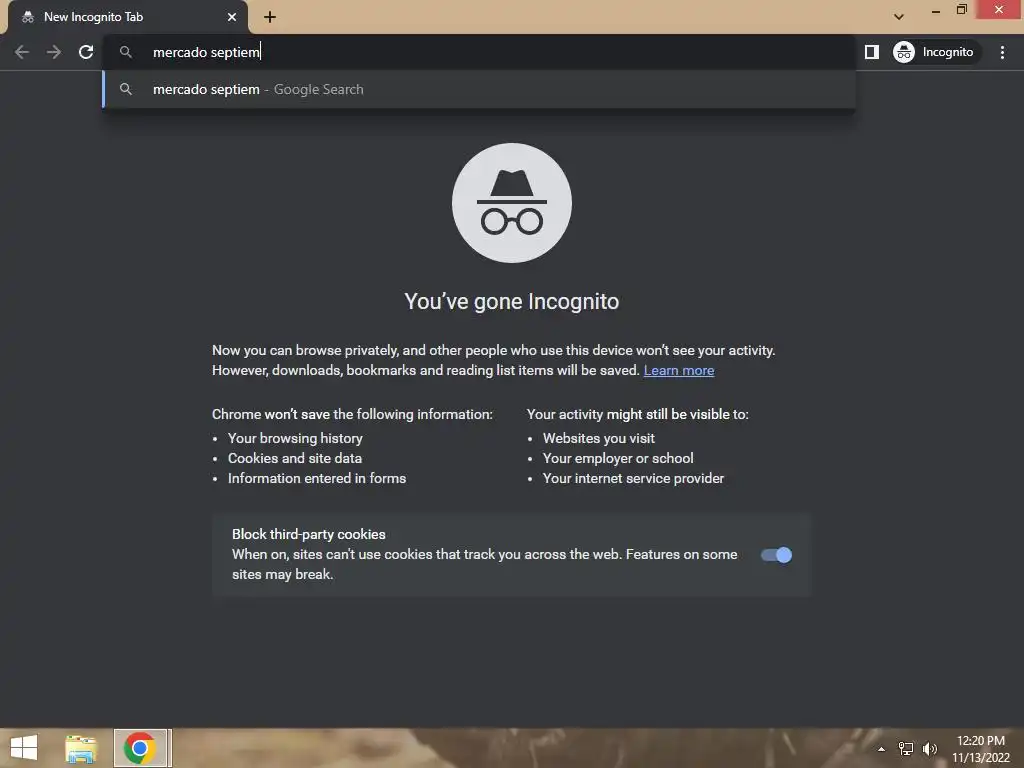Toggle Block third-party cookies switch
Screen dimensions: 1024x768
pyautogui.click(x=776, y=555)
